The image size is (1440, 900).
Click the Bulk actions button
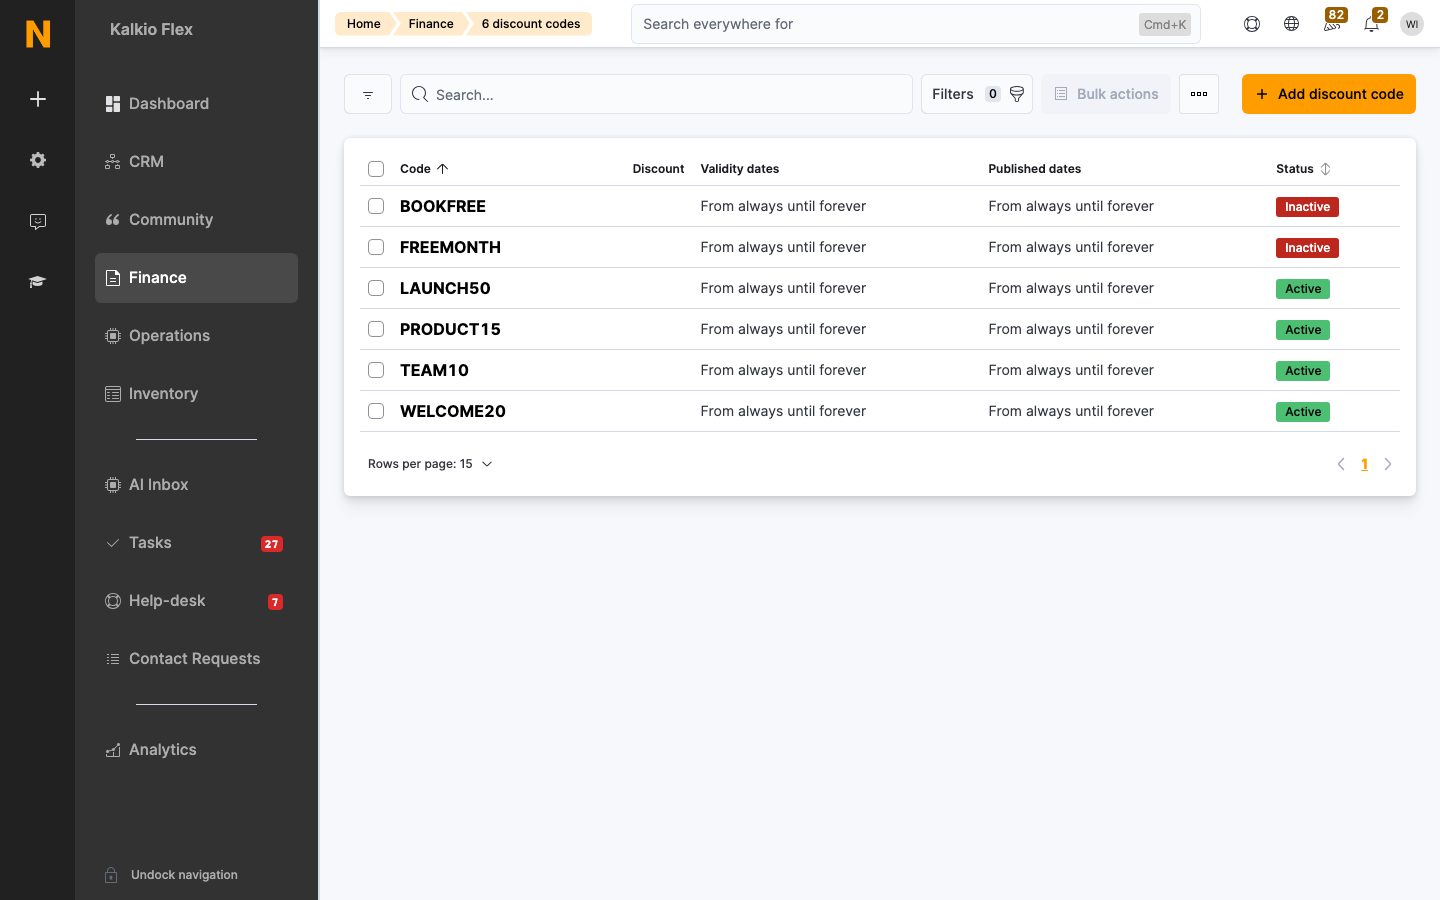[1106, 94]
